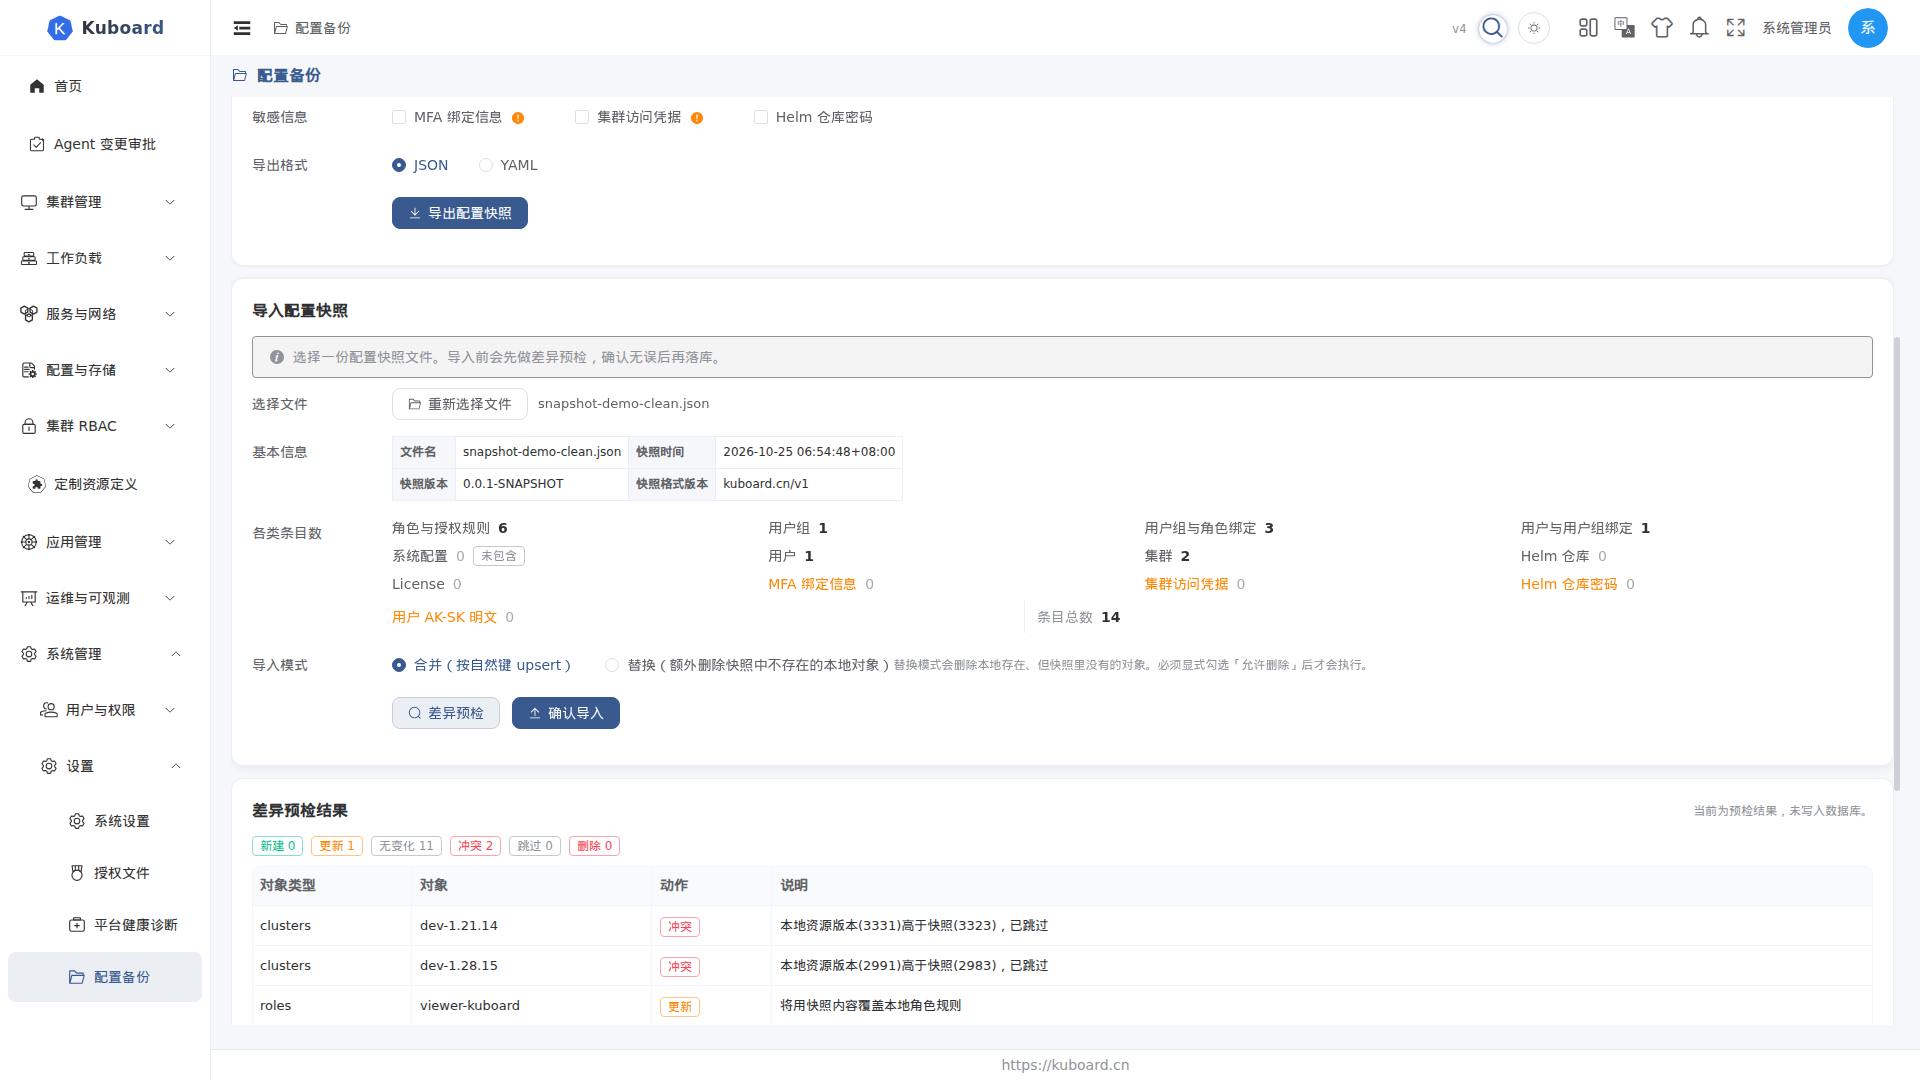This screenshot has width=1920, height=1080.
Task: Open 配置备份 sidebar item
Action: click(x=105, y=977)
